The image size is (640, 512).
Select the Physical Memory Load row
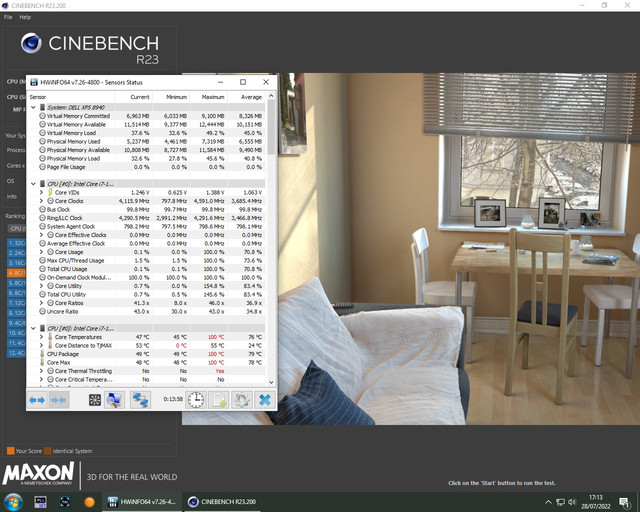(146, 158)
